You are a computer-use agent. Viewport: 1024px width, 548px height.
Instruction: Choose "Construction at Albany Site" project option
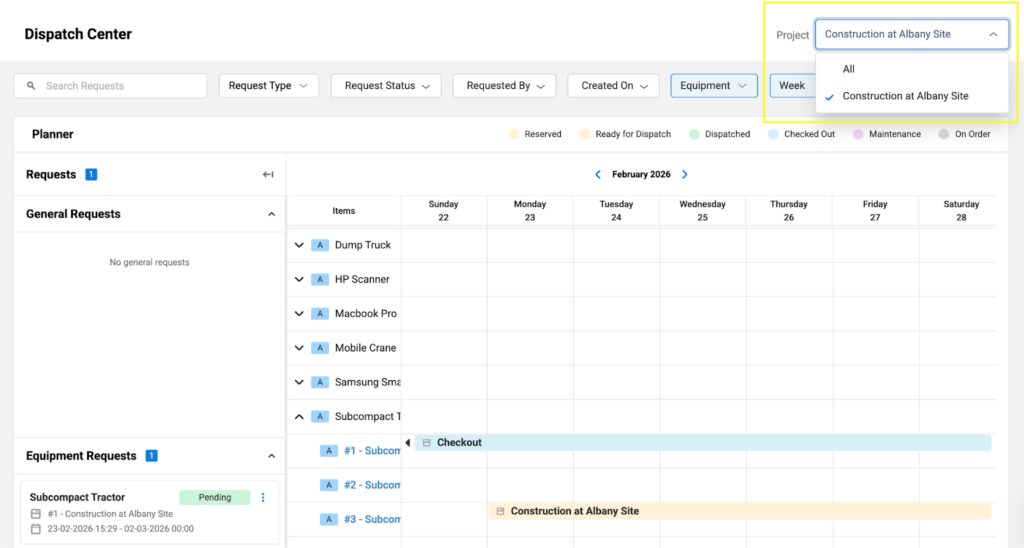pyautogui.click(x=905, y=96)
